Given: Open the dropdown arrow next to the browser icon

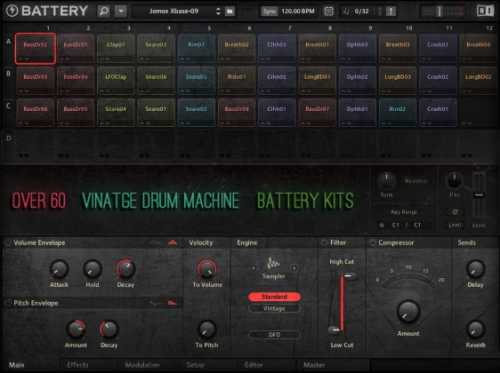Looking at the screenshot, I should pos(121,11).
